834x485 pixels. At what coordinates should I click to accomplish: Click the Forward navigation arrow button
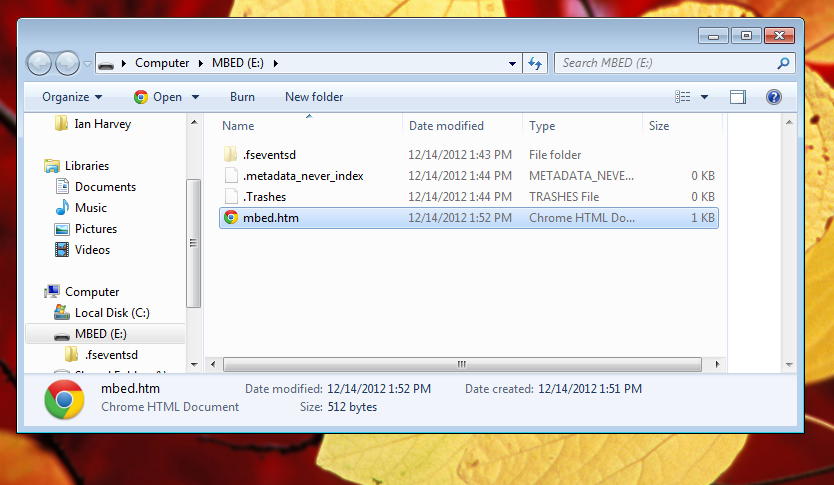pyautogui.click(x=67, y=64)
